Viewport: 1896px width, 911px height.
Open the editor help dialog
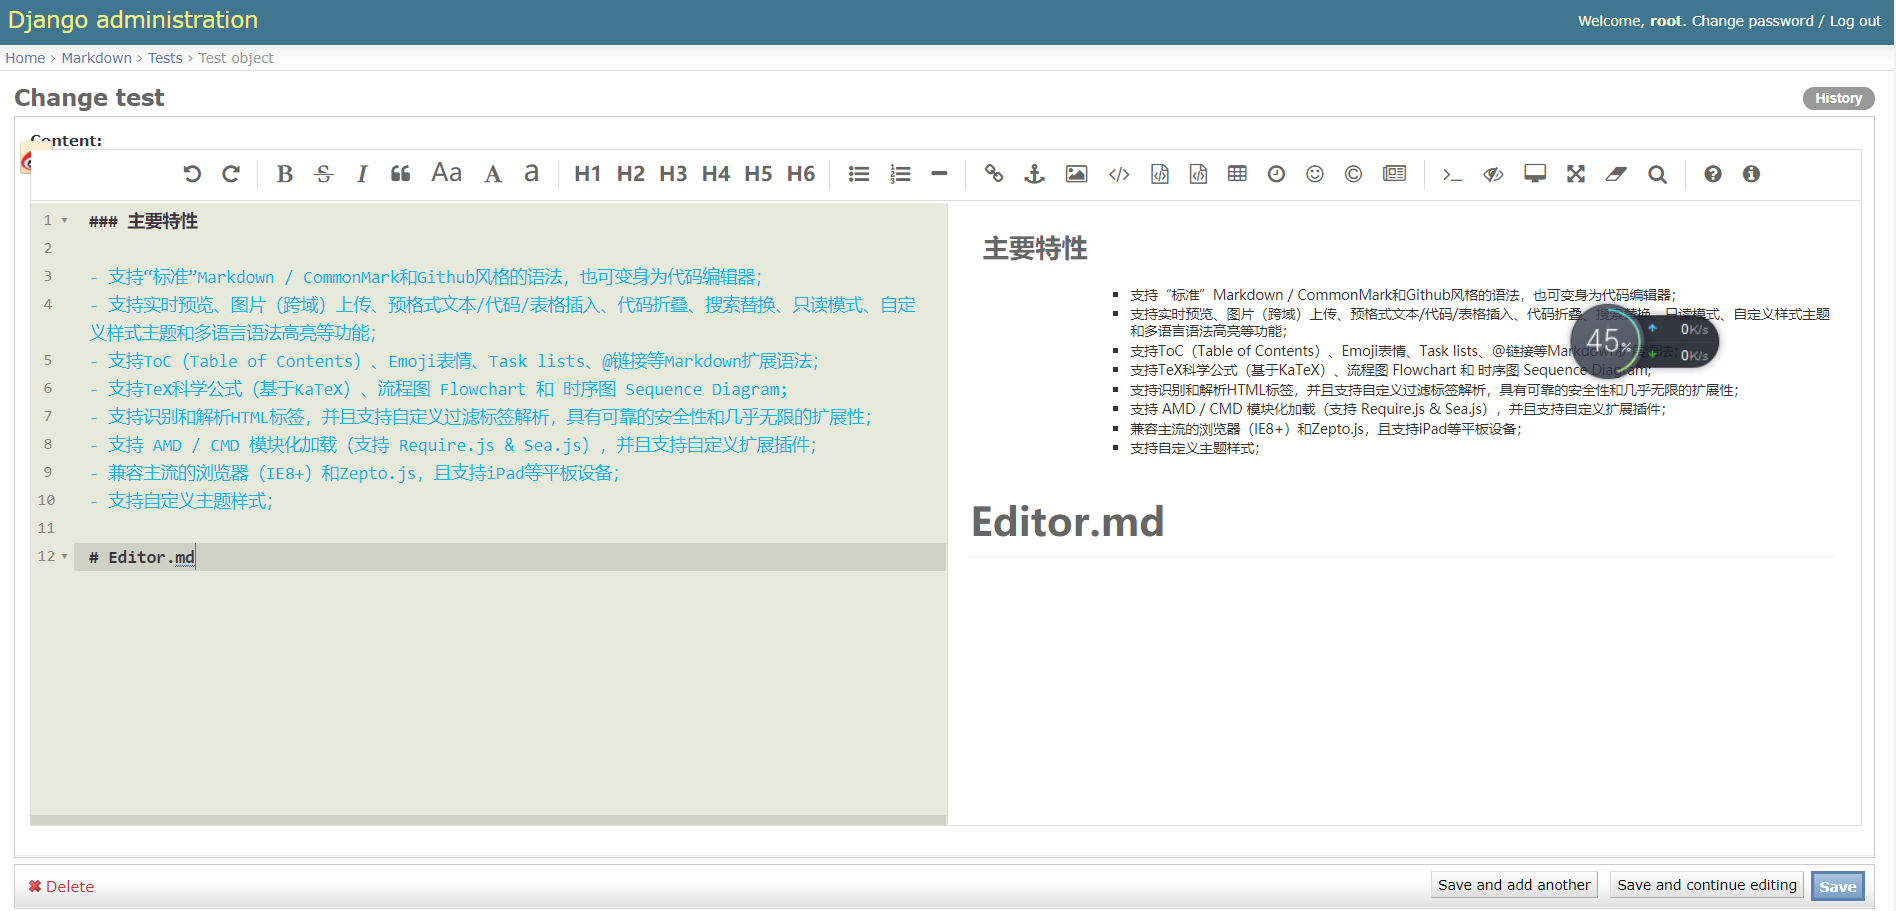pyautogui.click(x=1713, y=174)
